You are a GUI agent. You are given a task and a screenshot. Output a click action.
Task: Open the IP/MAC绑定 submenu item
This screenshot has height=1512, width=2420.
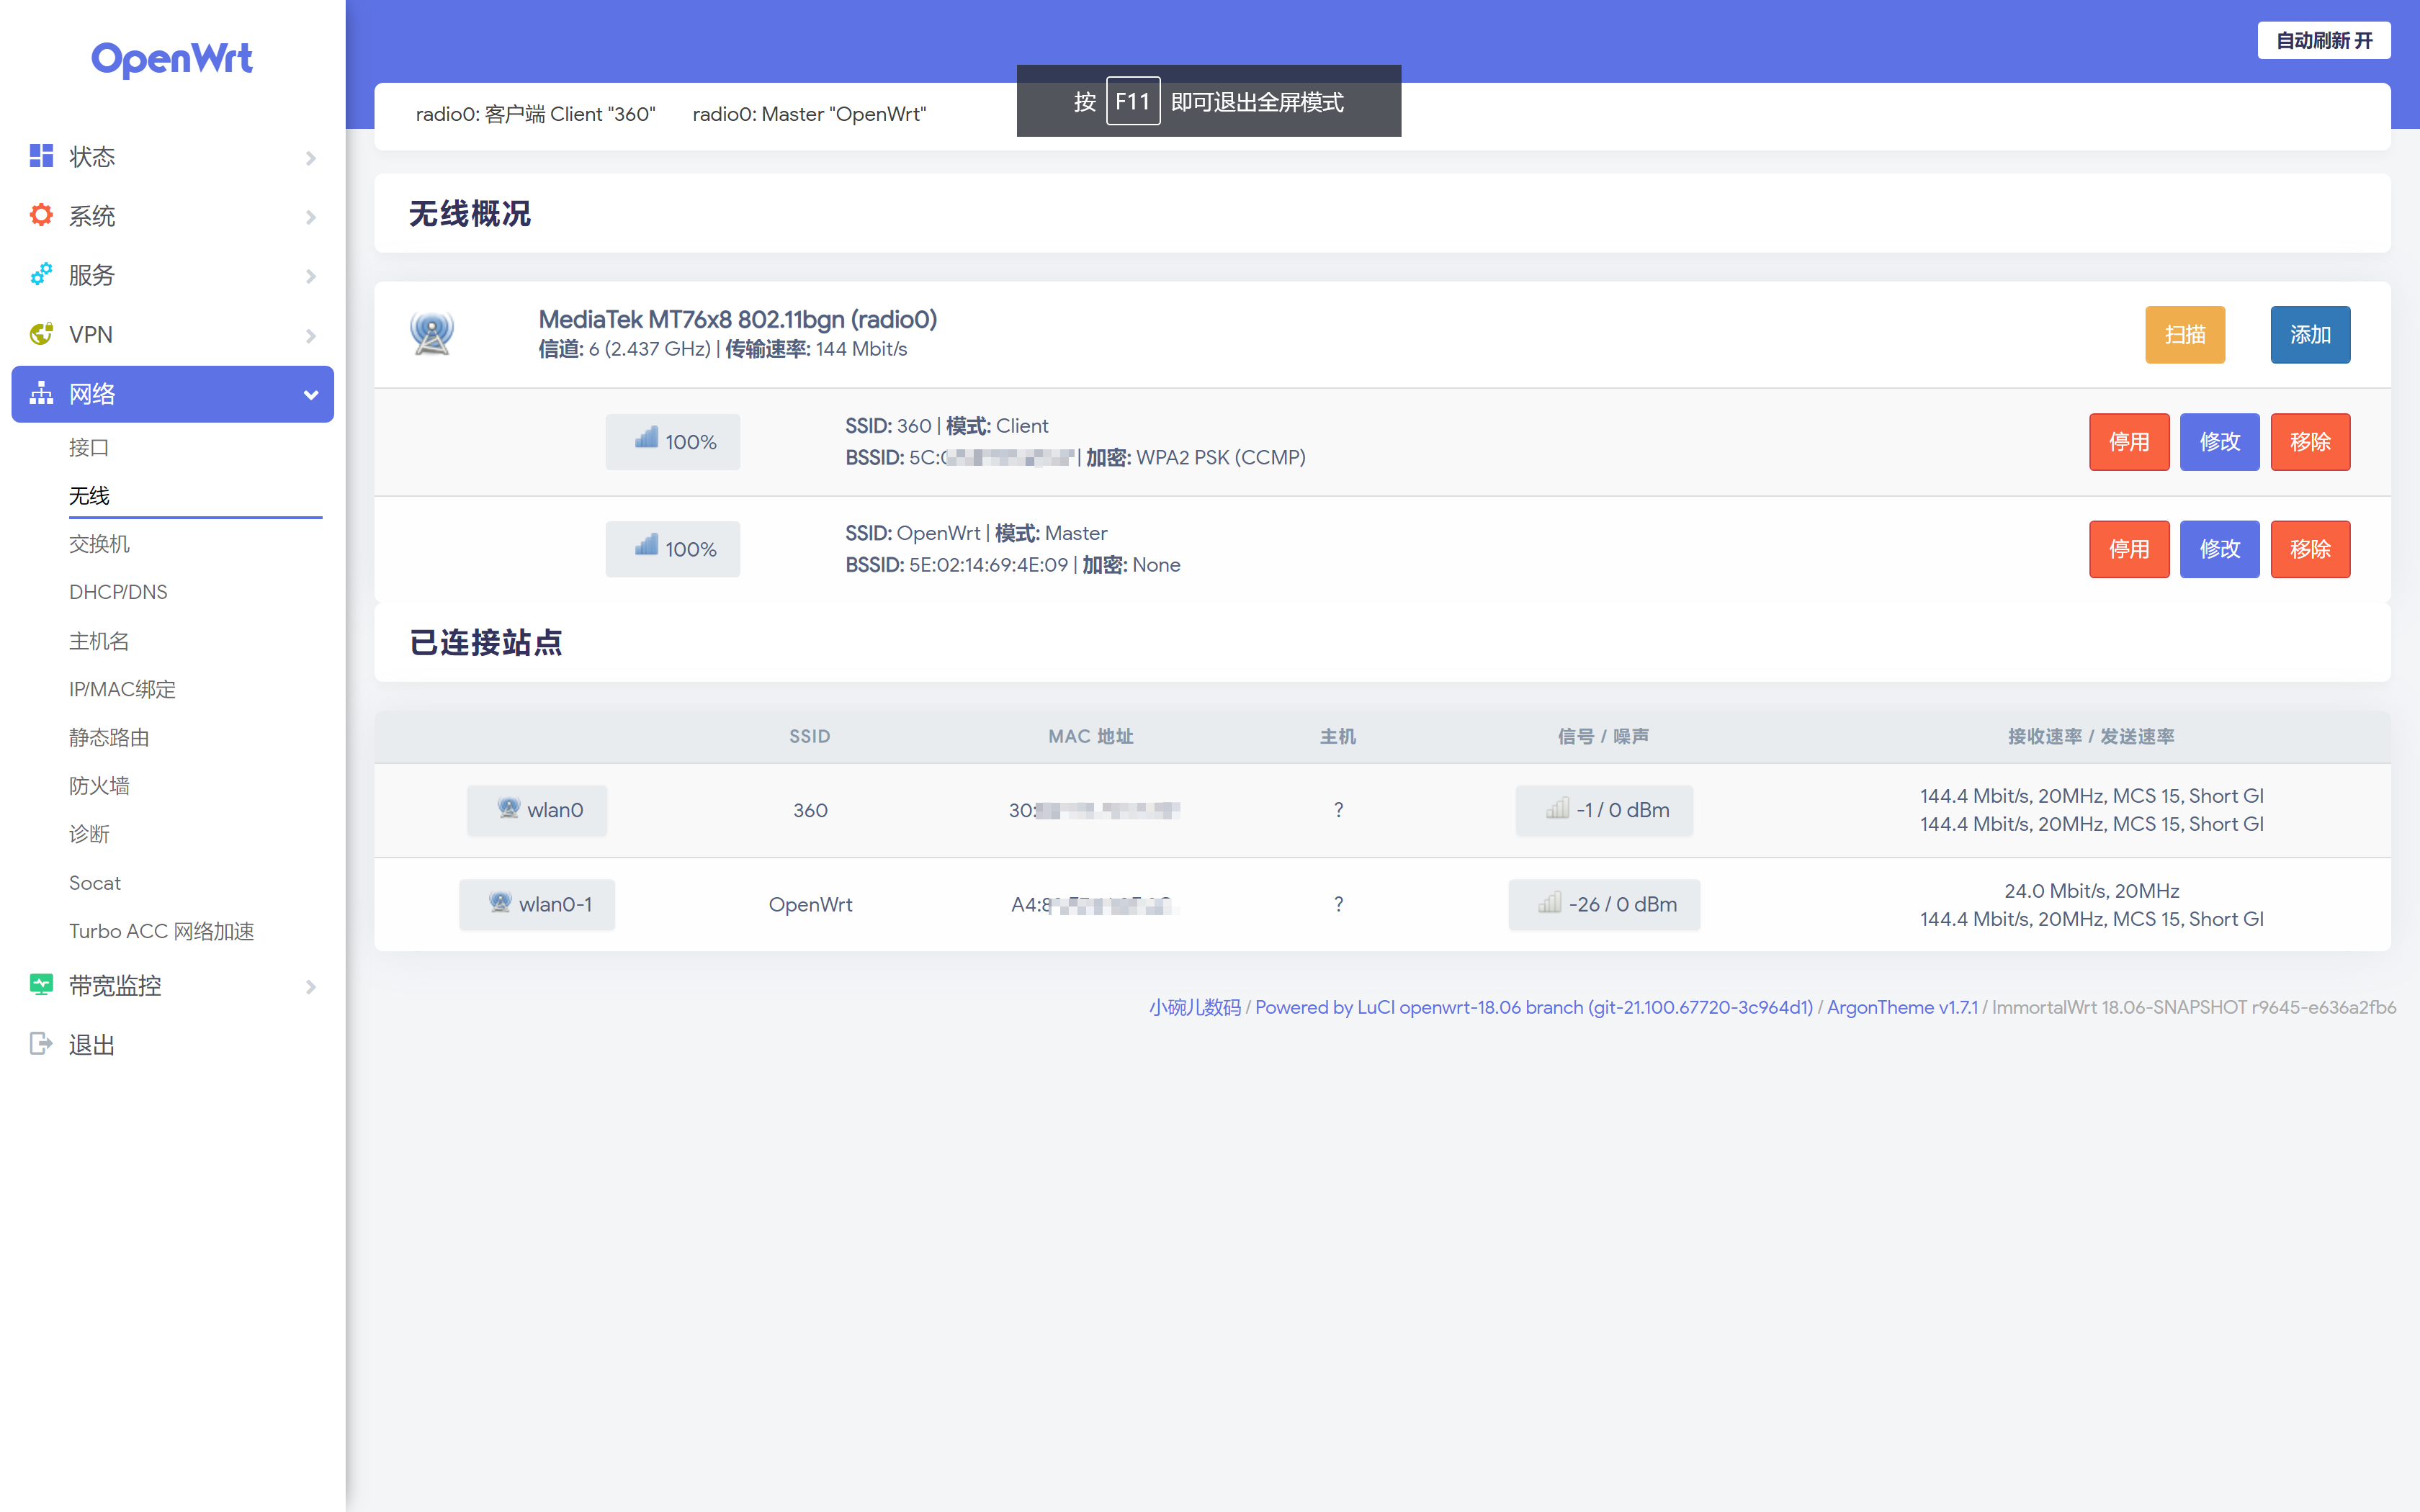(122, 689)
